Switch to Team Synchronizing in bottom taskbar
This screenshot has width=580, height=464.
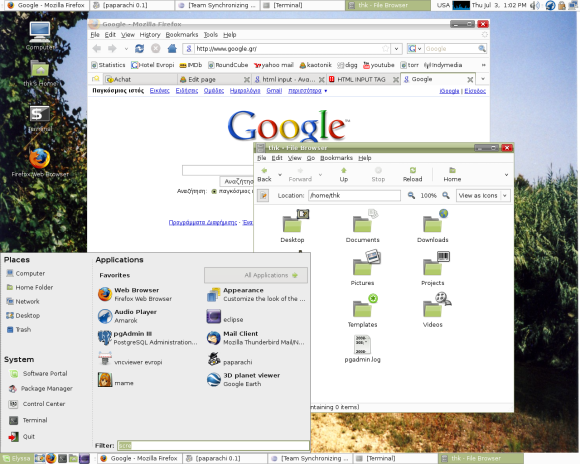[310, 458]
